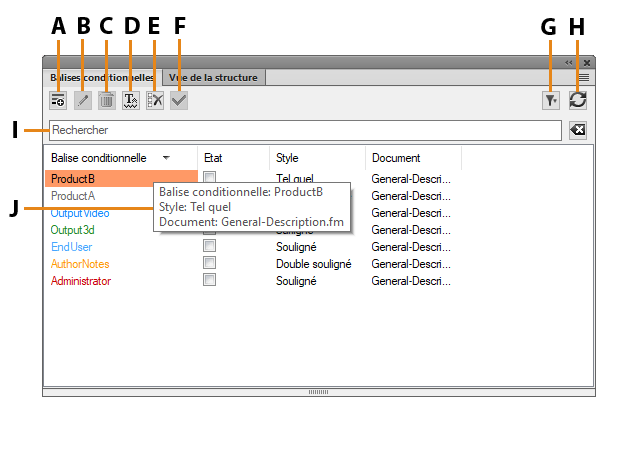
Task: Click the sort arrow on Balise conditionnelle column
Action: [x=165, y=158]
